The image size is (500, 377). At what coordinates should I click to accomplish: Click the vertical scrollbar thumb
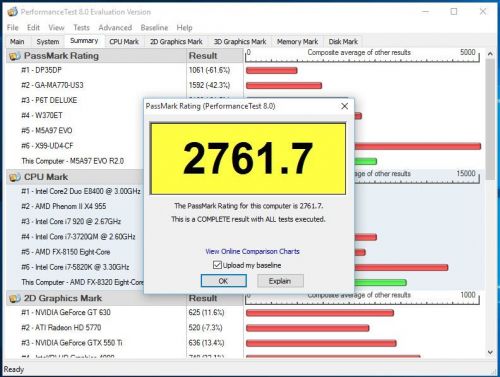pos(490,119)
